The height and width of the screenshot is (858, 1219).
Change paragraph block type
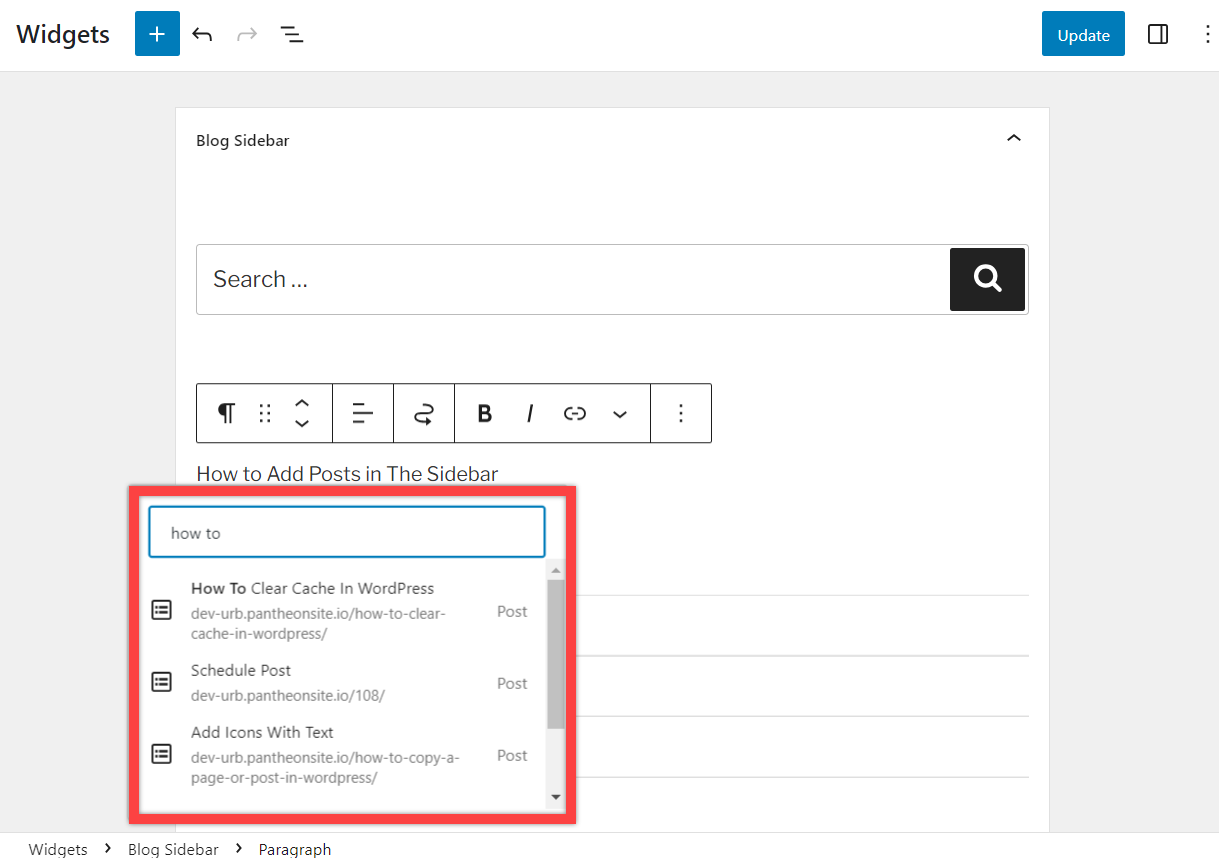coord(227,413)
